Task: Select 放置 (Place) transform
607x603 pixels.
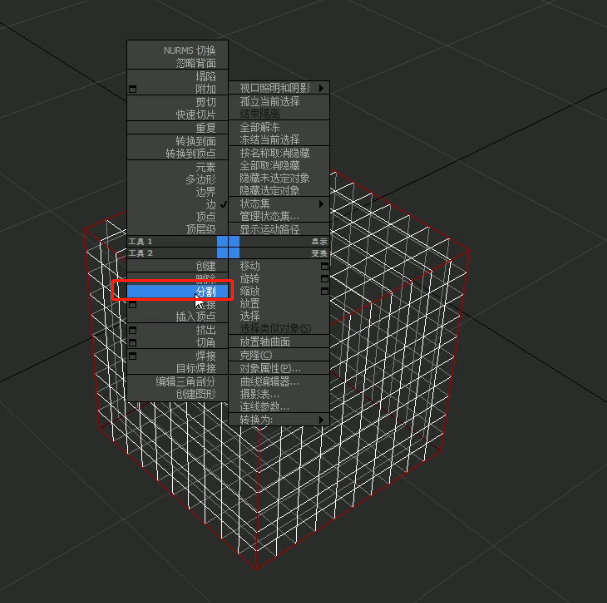Action: [250, 303]
